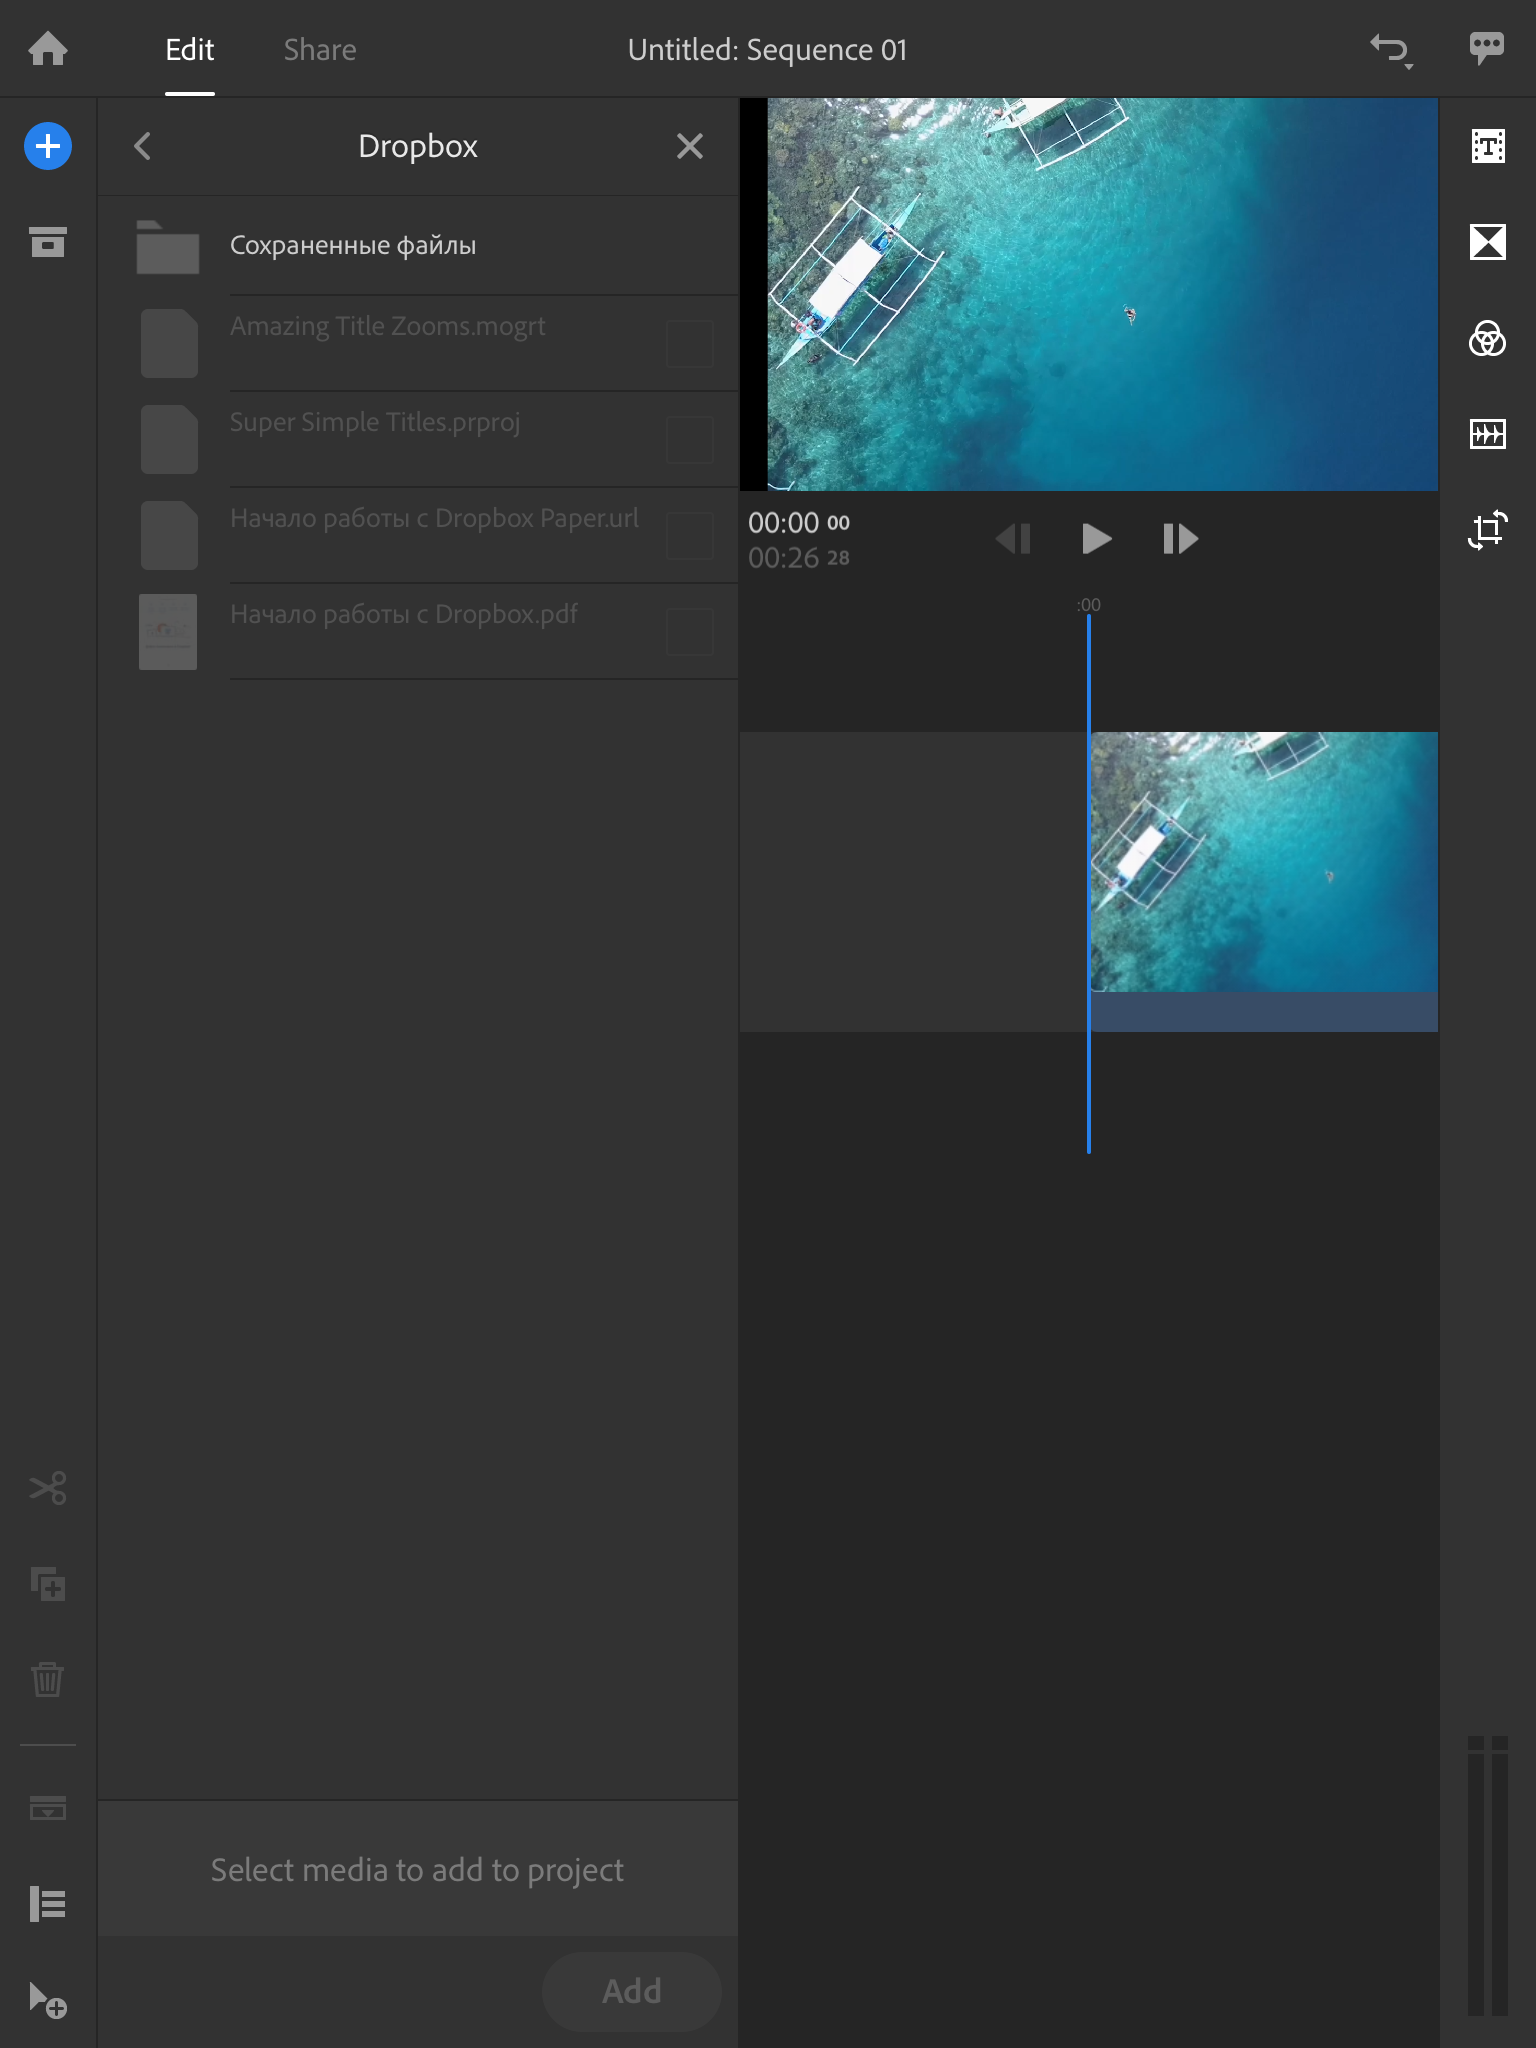Tick checkbox for Amazing Title Zooms.mogrt

point(690,343)
